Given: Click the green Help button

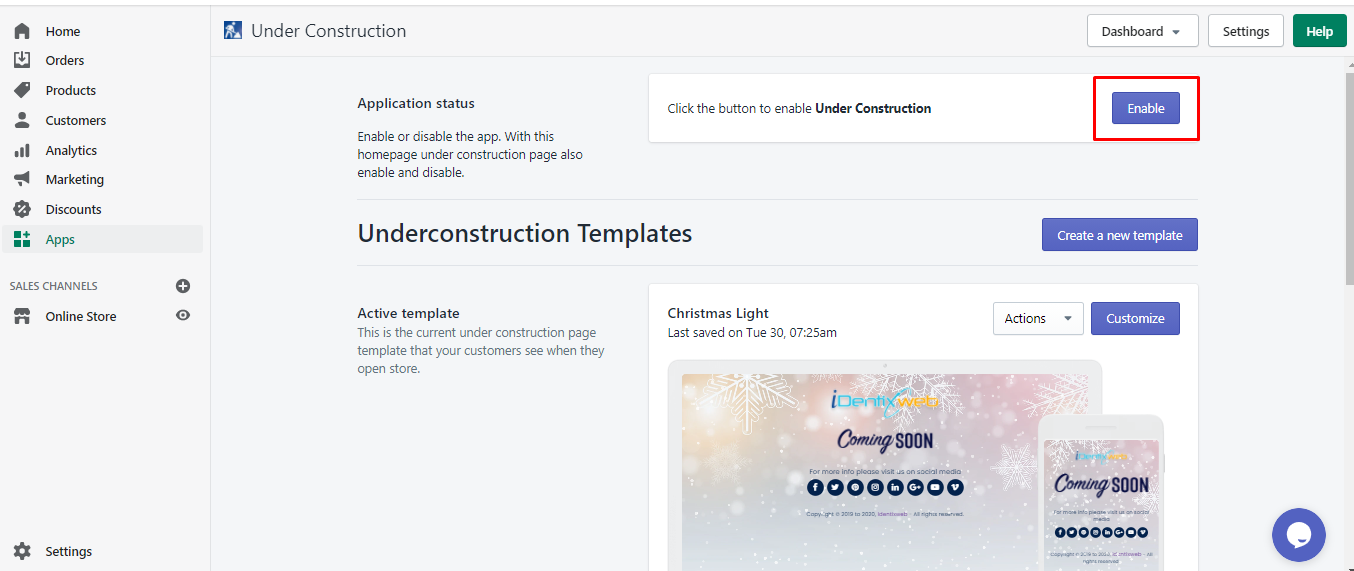Looking at the screenshot, I should tap(1319, 31).
